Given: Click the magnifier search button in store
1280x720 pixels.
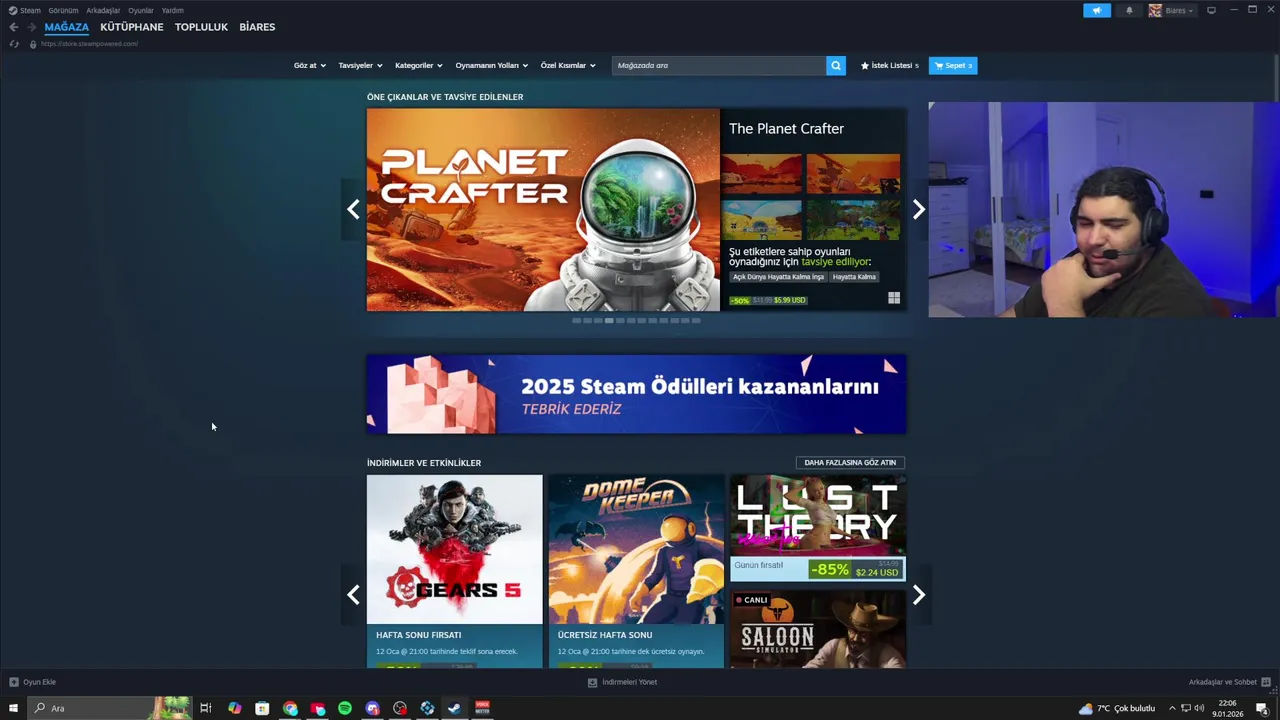Looking at the screenshot, I should click(x=836, y=65).
